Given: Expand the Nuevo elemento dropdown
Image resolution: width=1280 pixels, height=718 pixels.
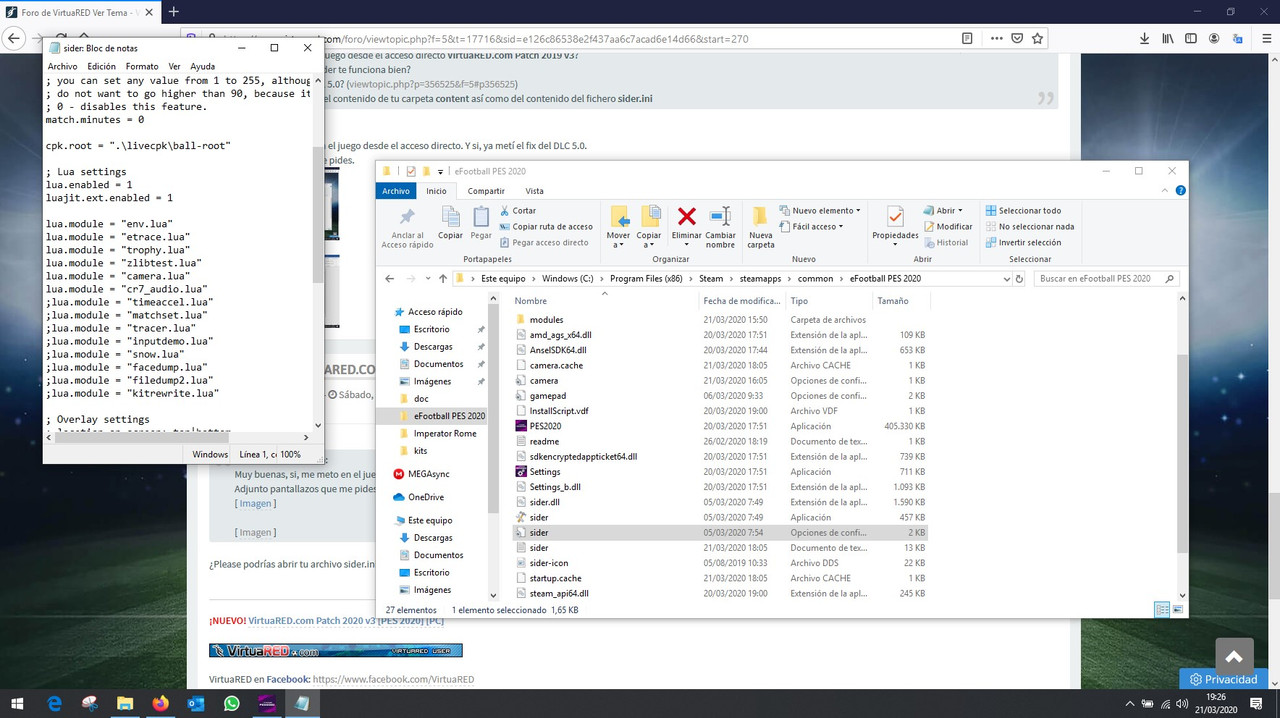Looking at the screenshot, I should point(820,211).
